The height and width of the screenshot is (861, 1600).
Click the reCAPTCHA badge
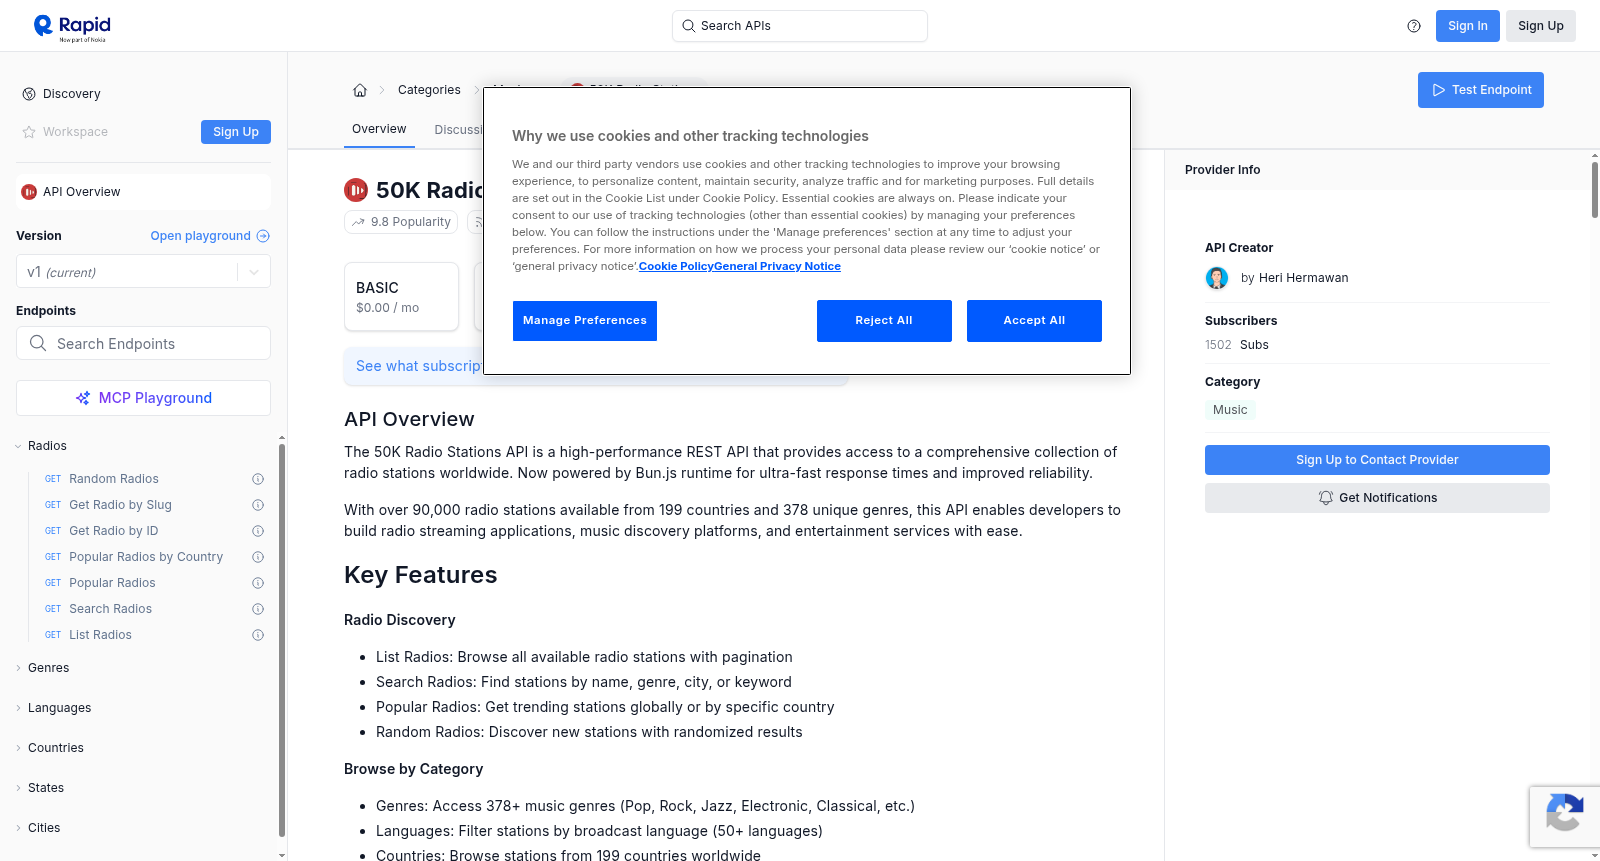[x=1564, y=817]
